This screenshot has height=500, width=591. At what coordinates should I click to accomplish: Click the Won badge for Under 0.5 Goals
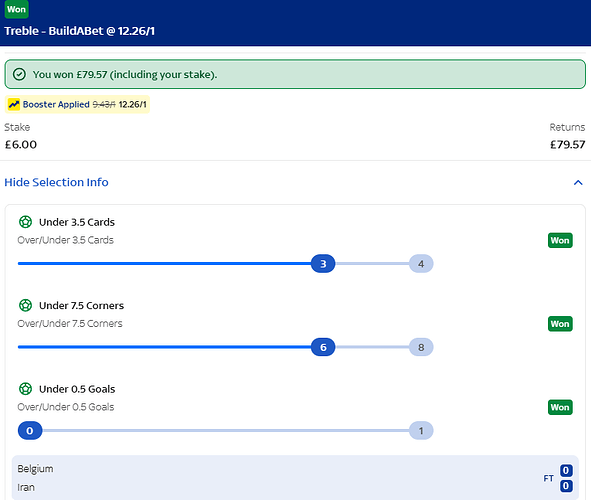560,407
